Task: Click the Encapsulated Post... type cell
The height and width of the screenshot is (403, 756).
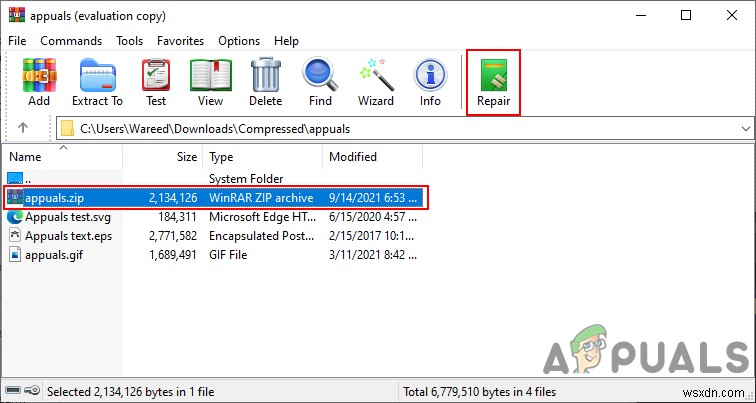Action: tap(263, 236)
